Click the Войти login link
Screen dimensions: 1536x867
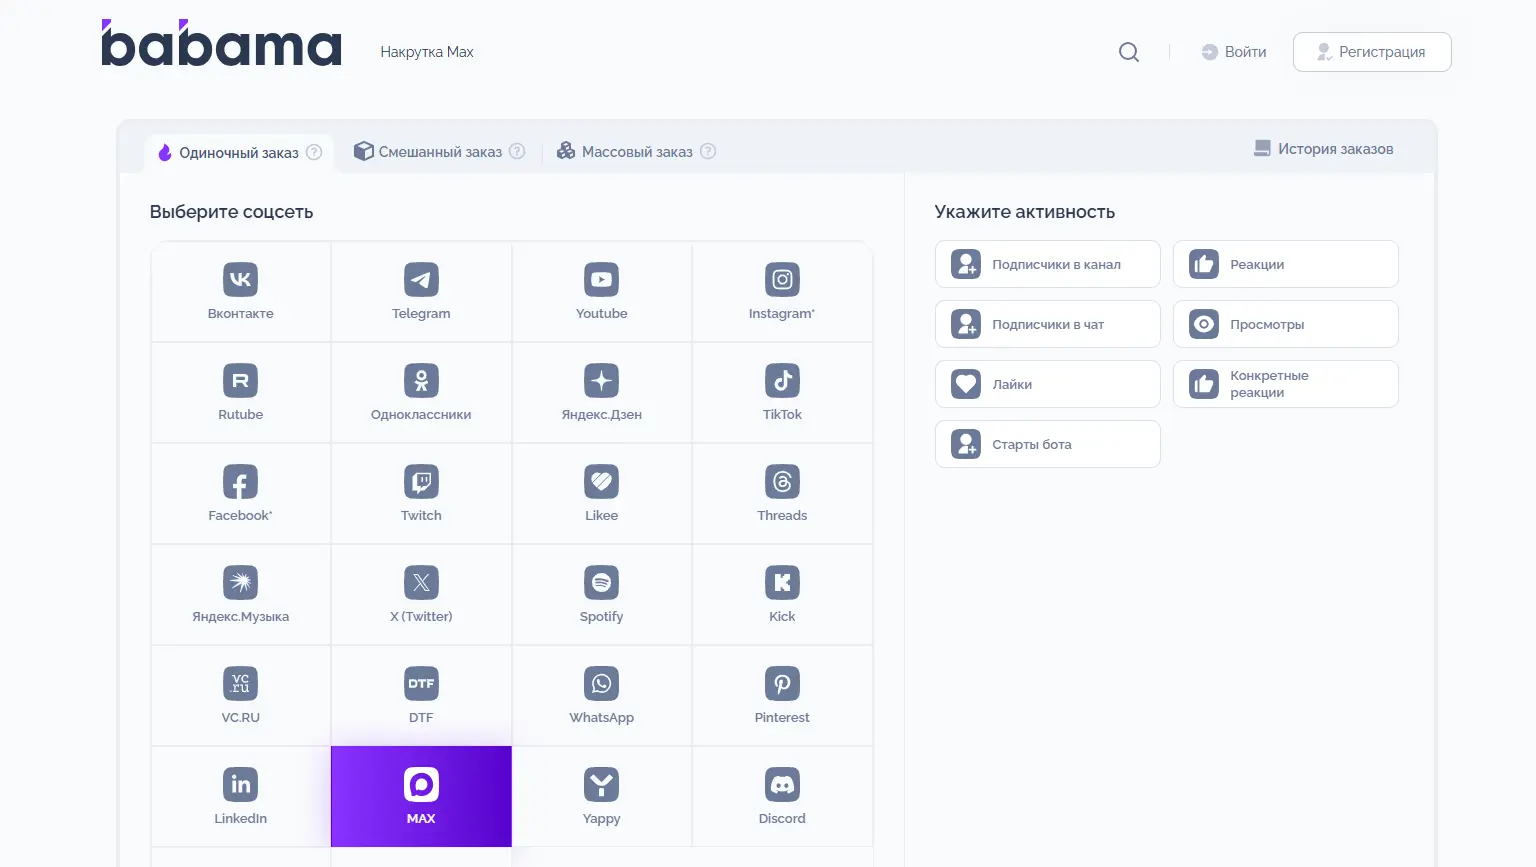(1234, 52)
